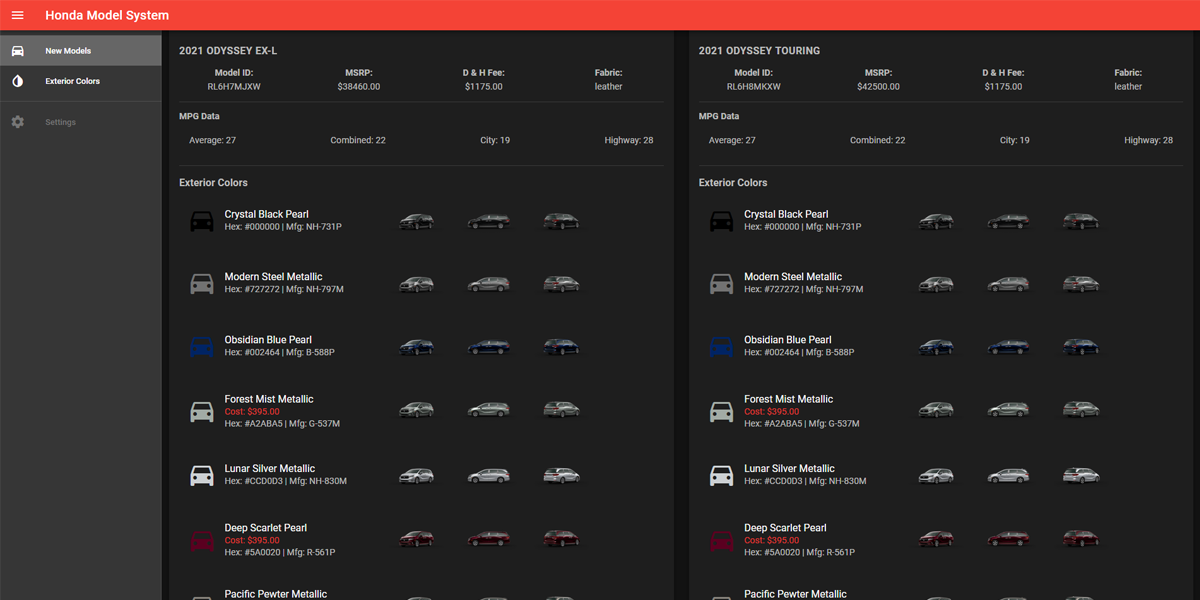1200x600 pixels.
Task: Click Deep Scarlet Pearl car icon in Touring
Action: (722, 540)
